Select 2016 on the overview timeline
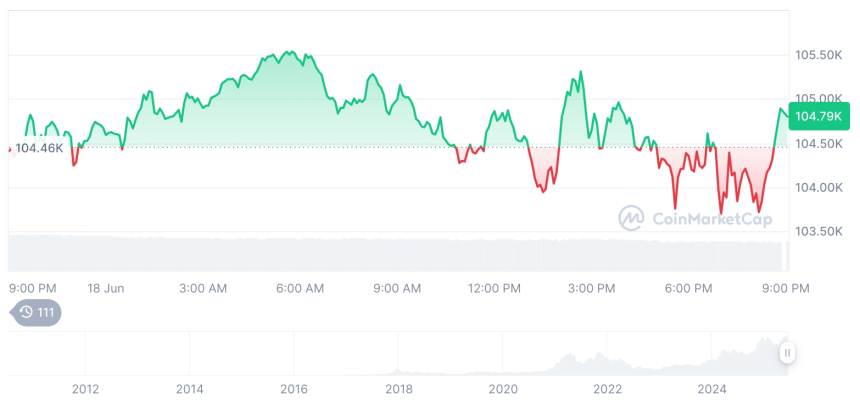 294,388
